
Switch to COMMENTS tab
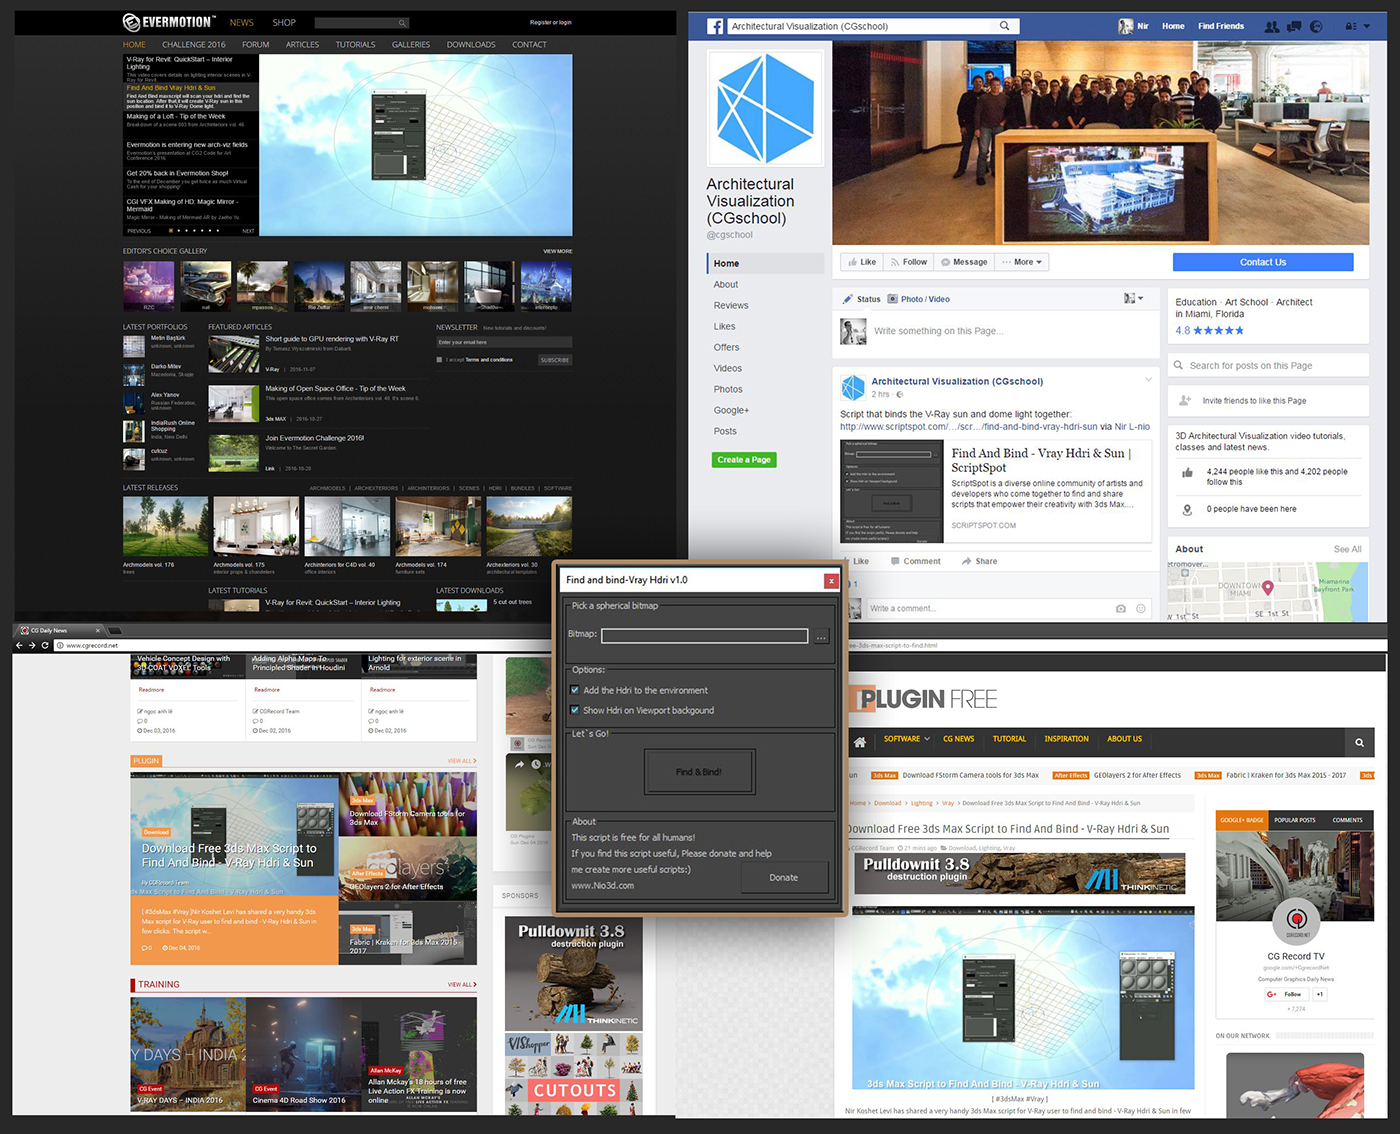(x=1347, y=820)
